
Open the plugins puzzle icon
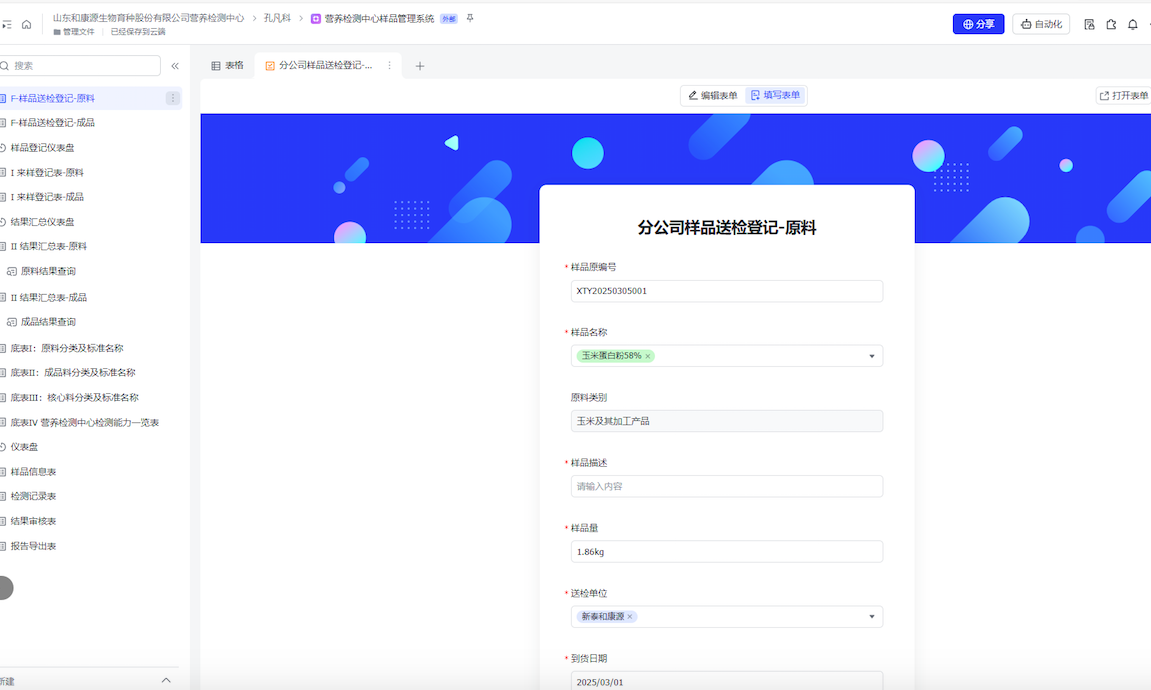click(1111, 25)
